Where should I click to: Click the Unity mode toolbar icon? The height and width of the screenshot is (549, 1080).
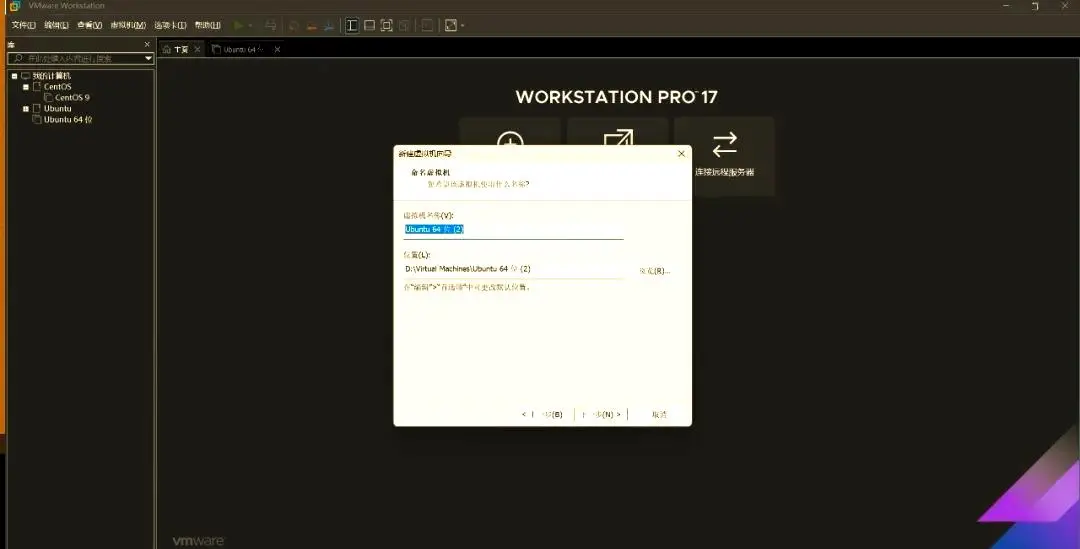(x=404, y=25)
